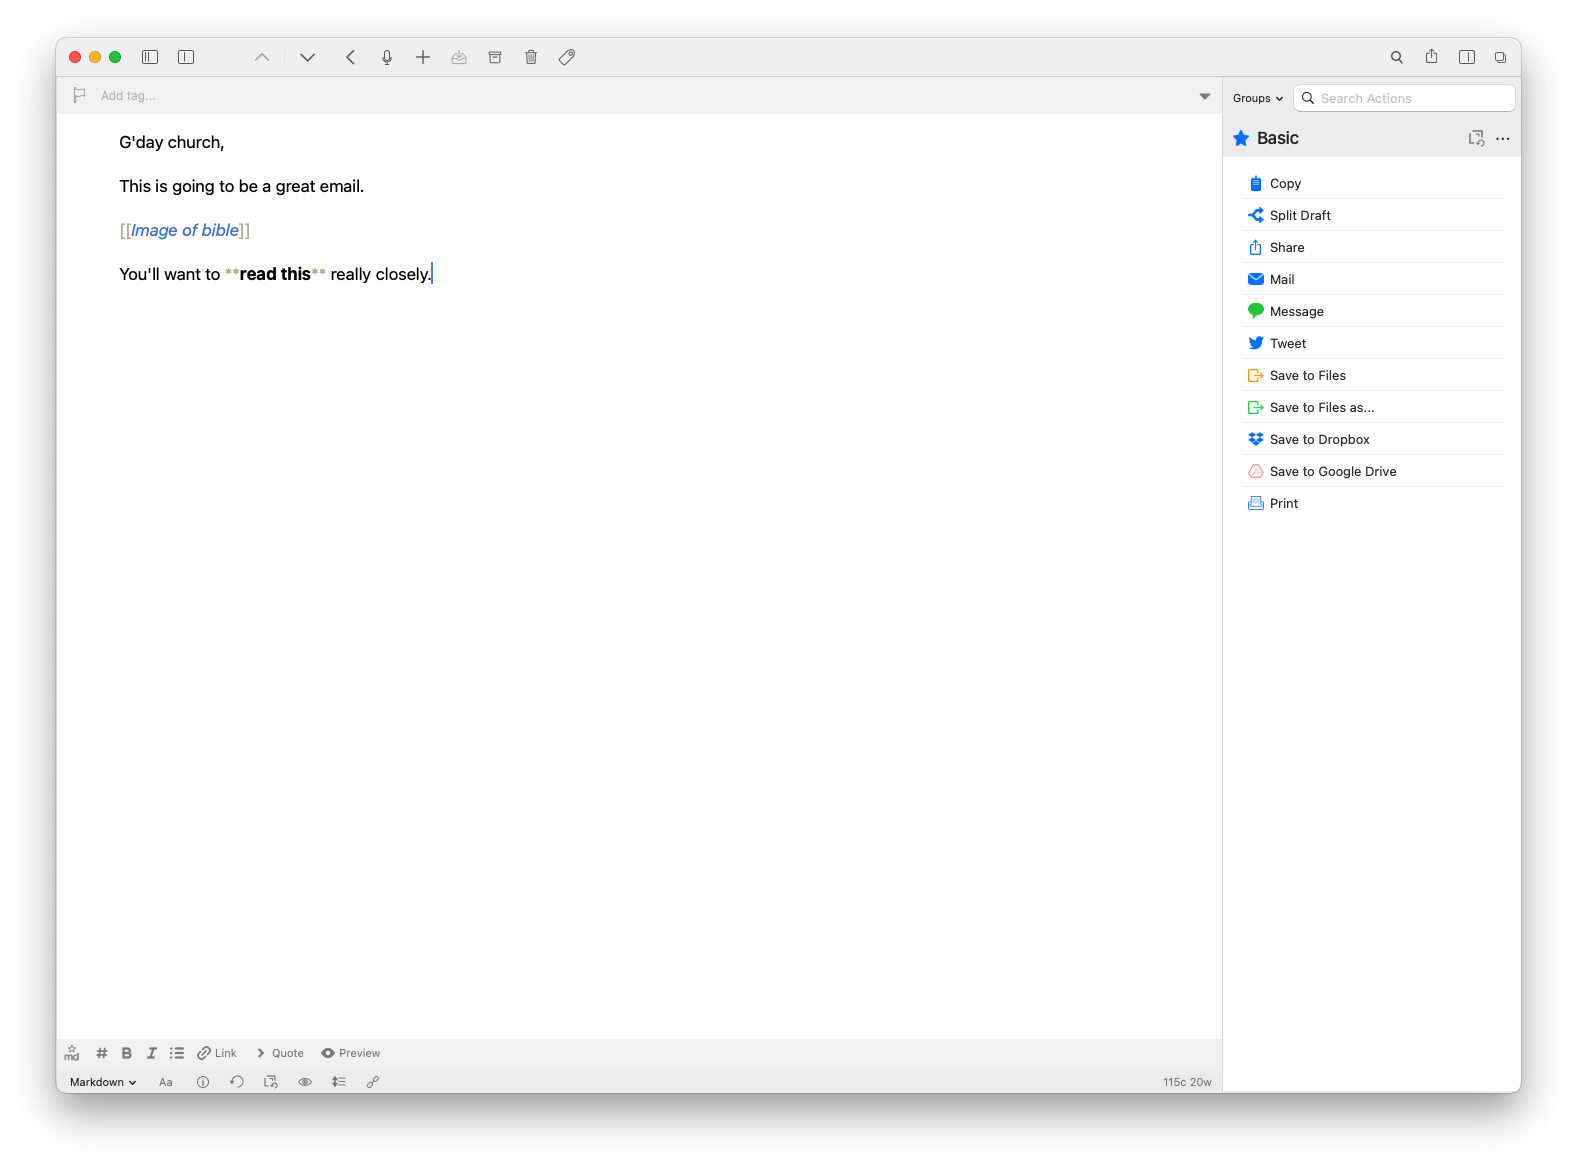Click the back arrow in toolbar
This screenshot has width=1577, height=1167.
351,57
